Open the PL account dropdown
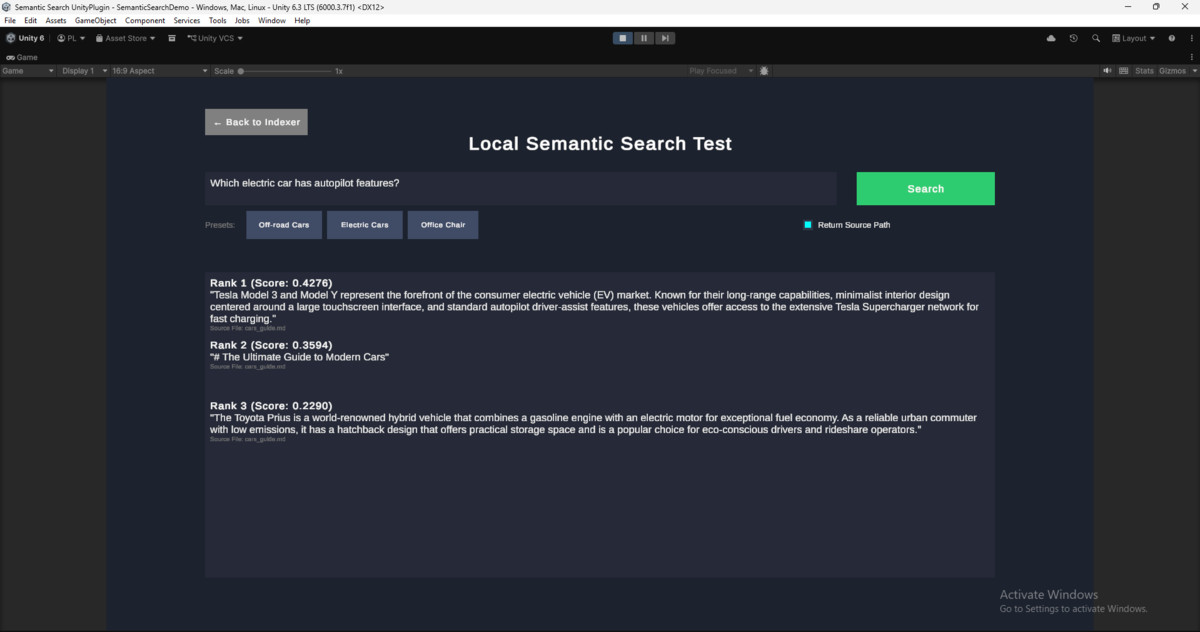The width and height of the screenshot is (1200, 632). (x=71, y=38)
